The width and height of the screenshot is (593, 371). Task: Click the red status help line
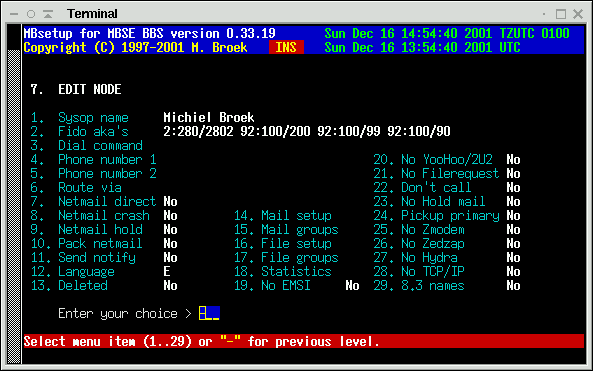click(x=304, y=341)
